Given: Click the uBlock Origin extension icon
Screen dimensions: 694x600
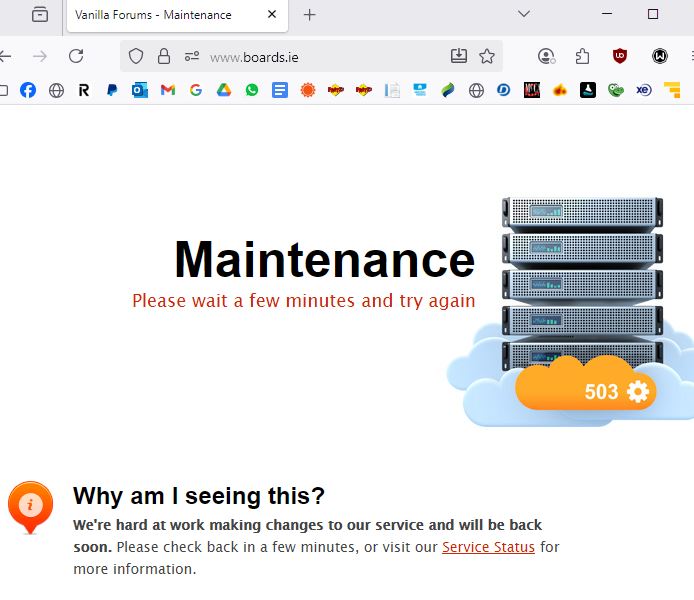Looking at the screenshot, I should click(x=620, y=56).
